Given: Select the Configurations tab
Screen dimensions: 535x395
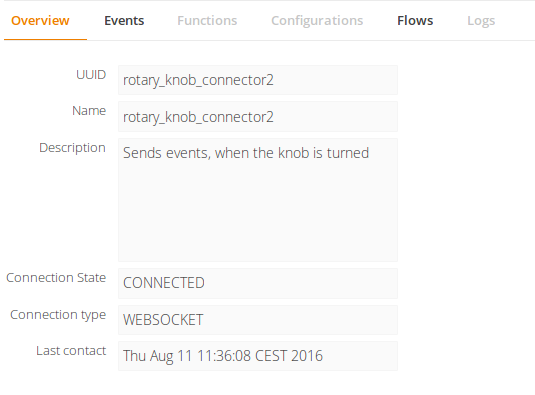Looking at the screenshot, I should pyautogui.click(x=317, y=21).
